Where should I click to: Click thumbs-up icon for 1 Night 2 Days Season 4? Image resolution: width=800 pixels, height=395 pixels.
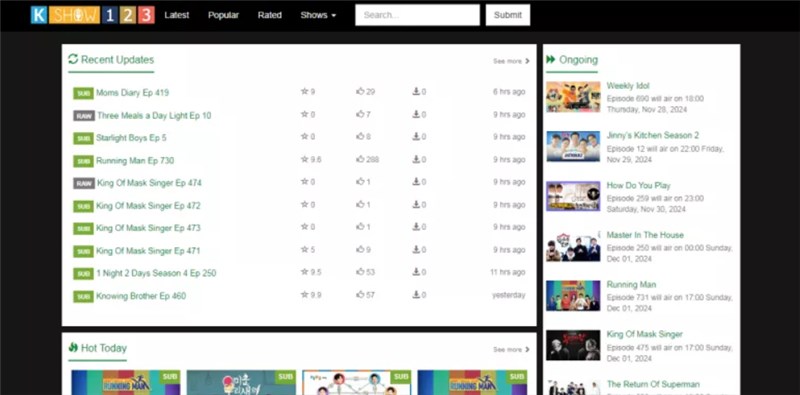point(360,272)
